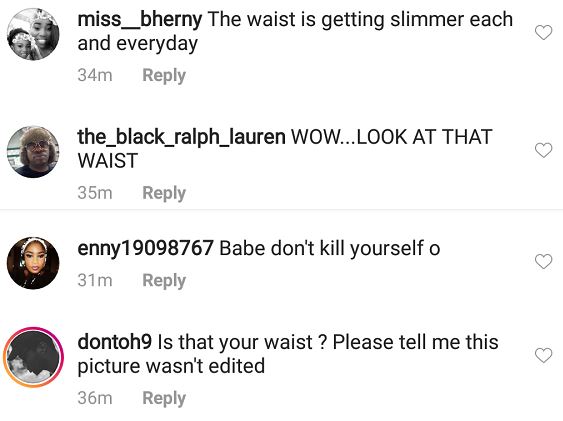This screenshot has width=563, height=421.
Task: Like the_black_ralph_lauren's comment heart
Action: [543, 150]
